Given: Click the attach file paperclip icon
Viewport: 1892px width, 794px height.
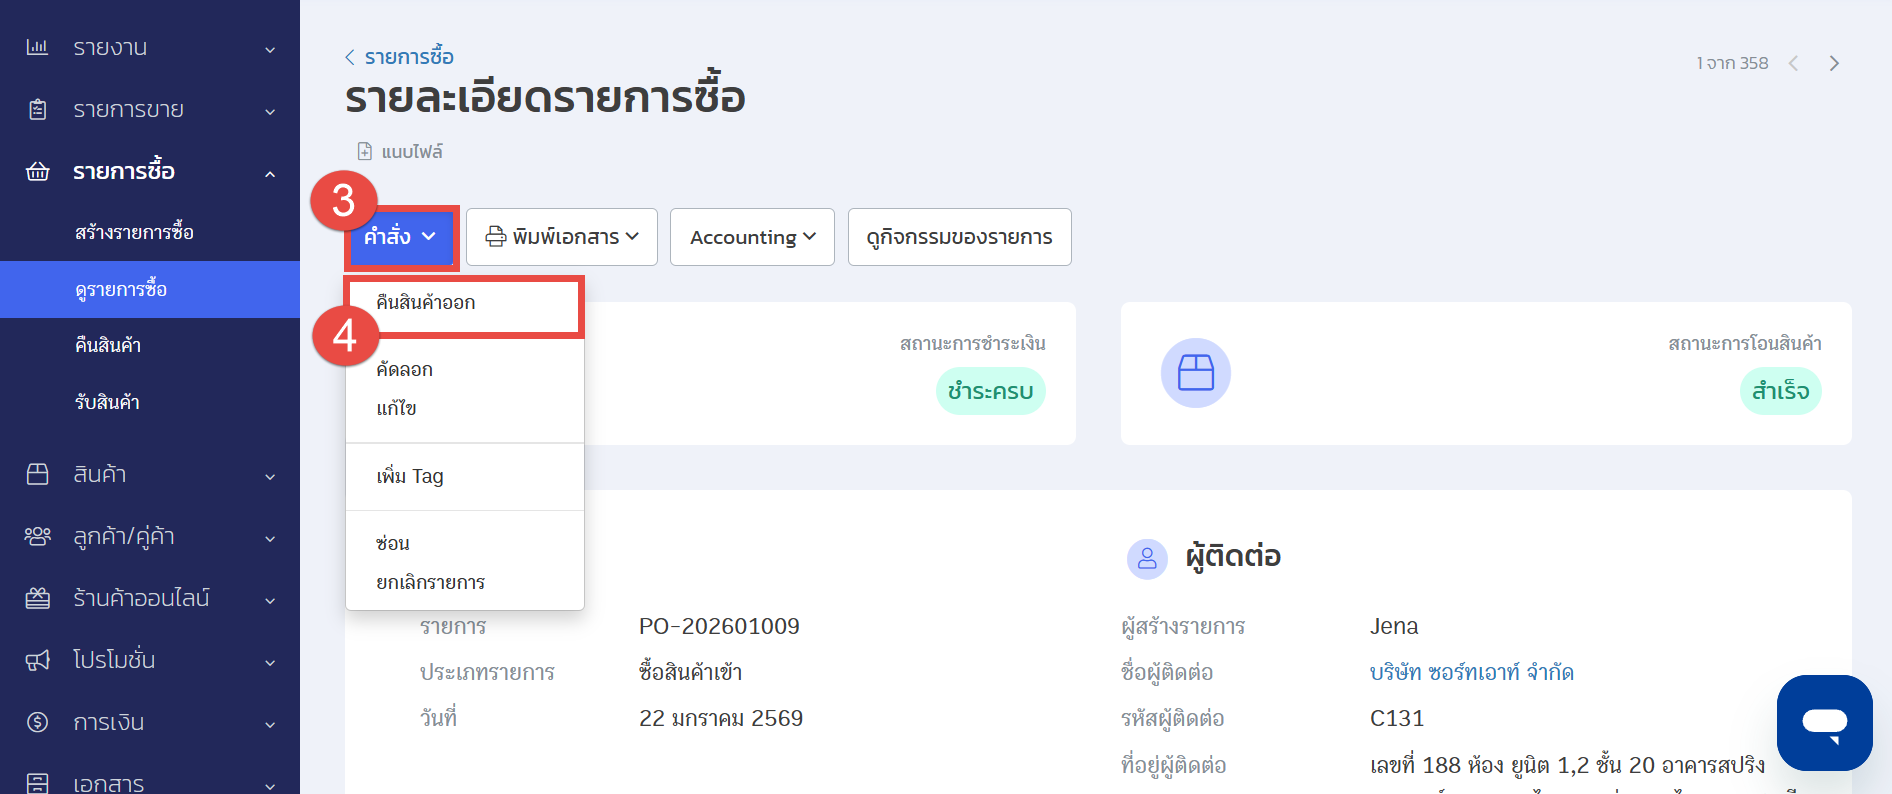Looking at the screenshot, I should (365, 152).
